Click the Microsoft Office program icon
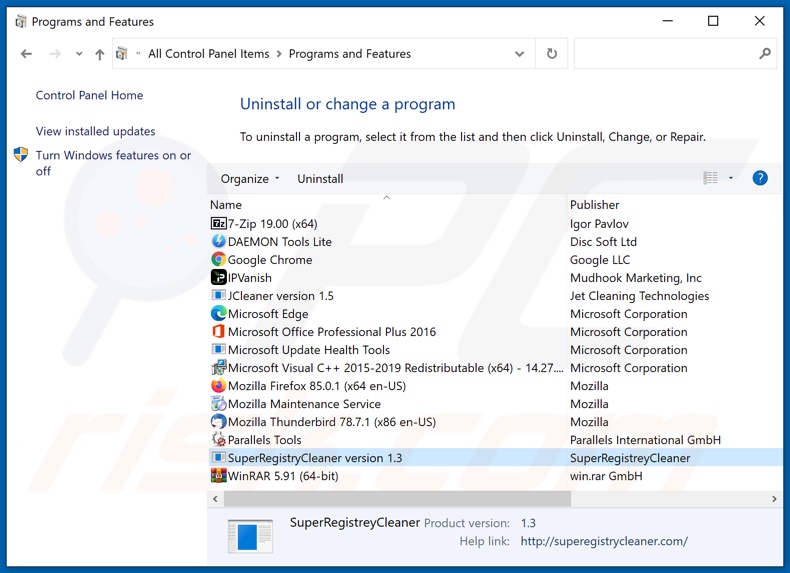Screen dimensions: 790x573 (x=219, y=332)
